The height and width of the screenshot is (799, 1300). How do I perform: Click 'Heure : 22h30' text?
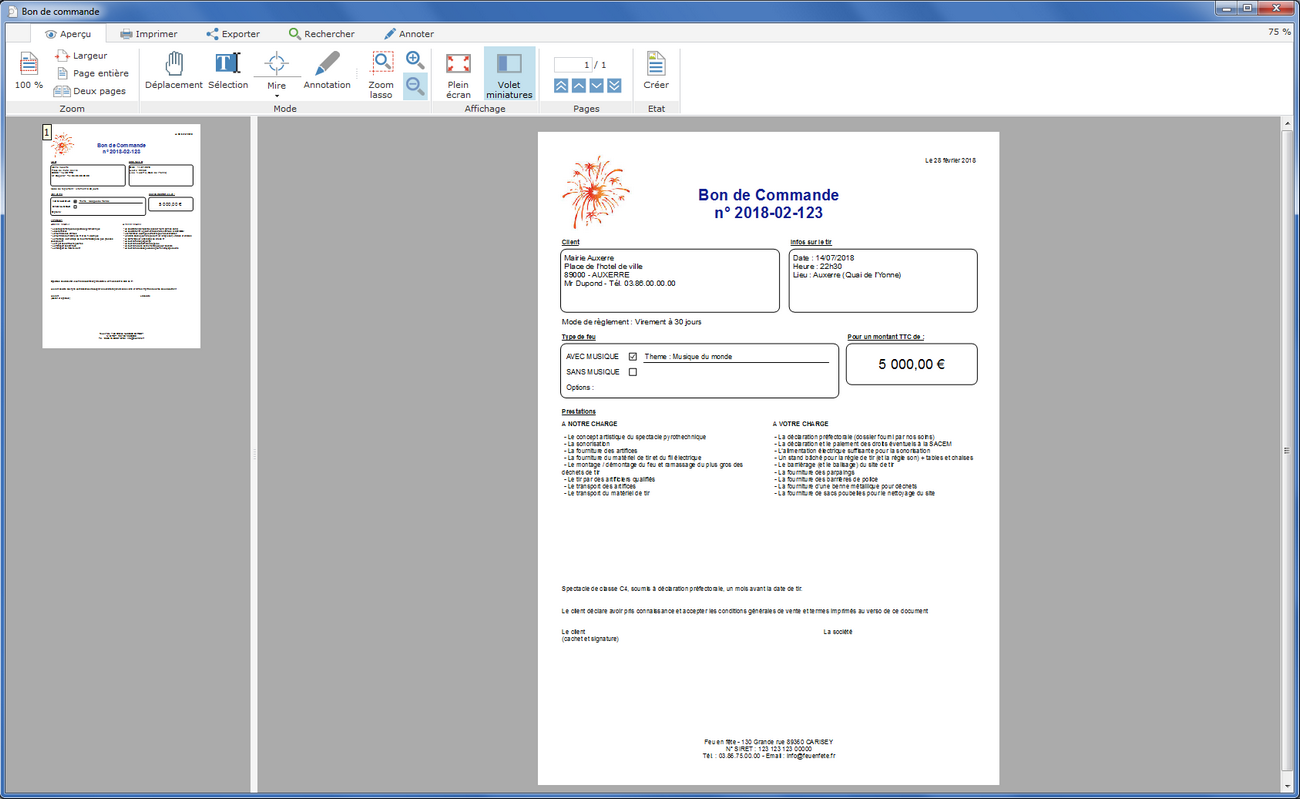click(817, 266)
